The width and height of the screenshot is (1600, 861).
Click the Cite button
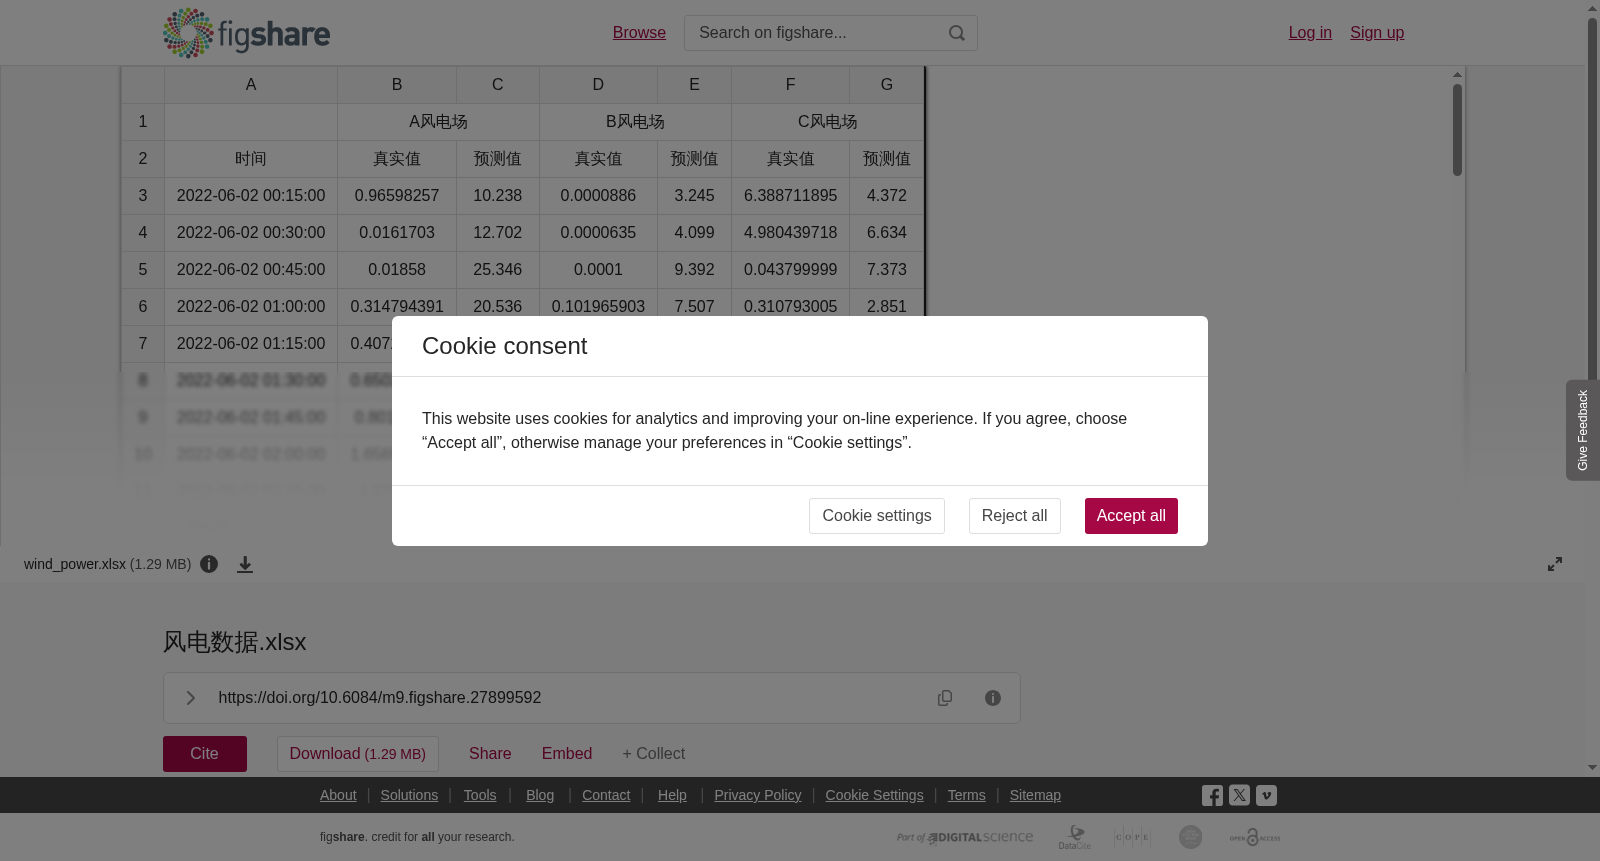tap(205, 754)
